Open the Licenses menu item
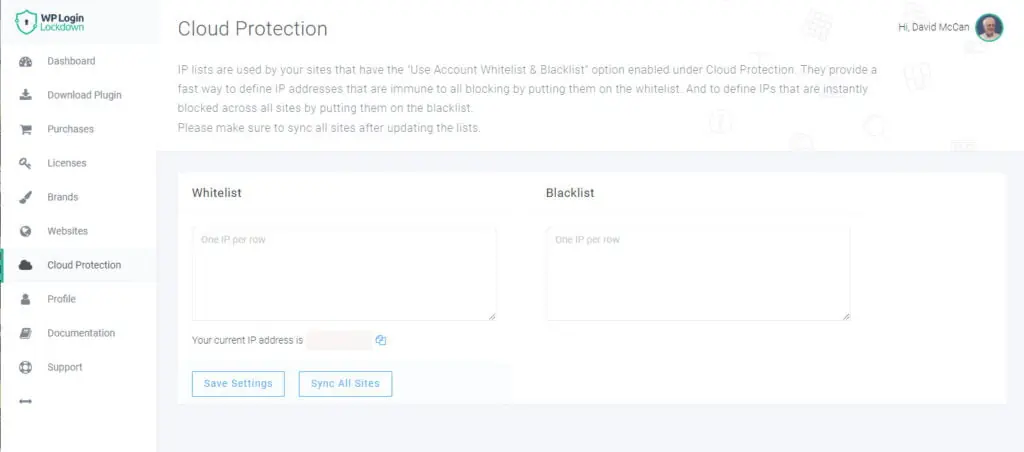 click(x=66, y=164)
